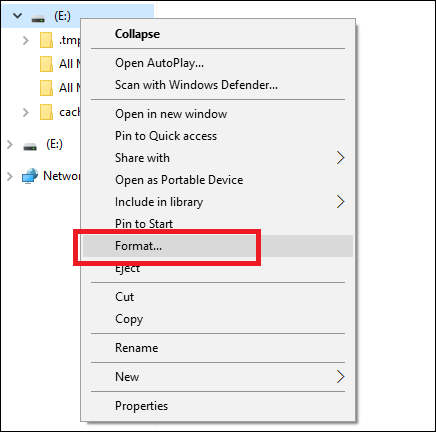Click the Network icon in tree
The height and width of the screenshot is (432, 436).
click(x=30, y=176)
